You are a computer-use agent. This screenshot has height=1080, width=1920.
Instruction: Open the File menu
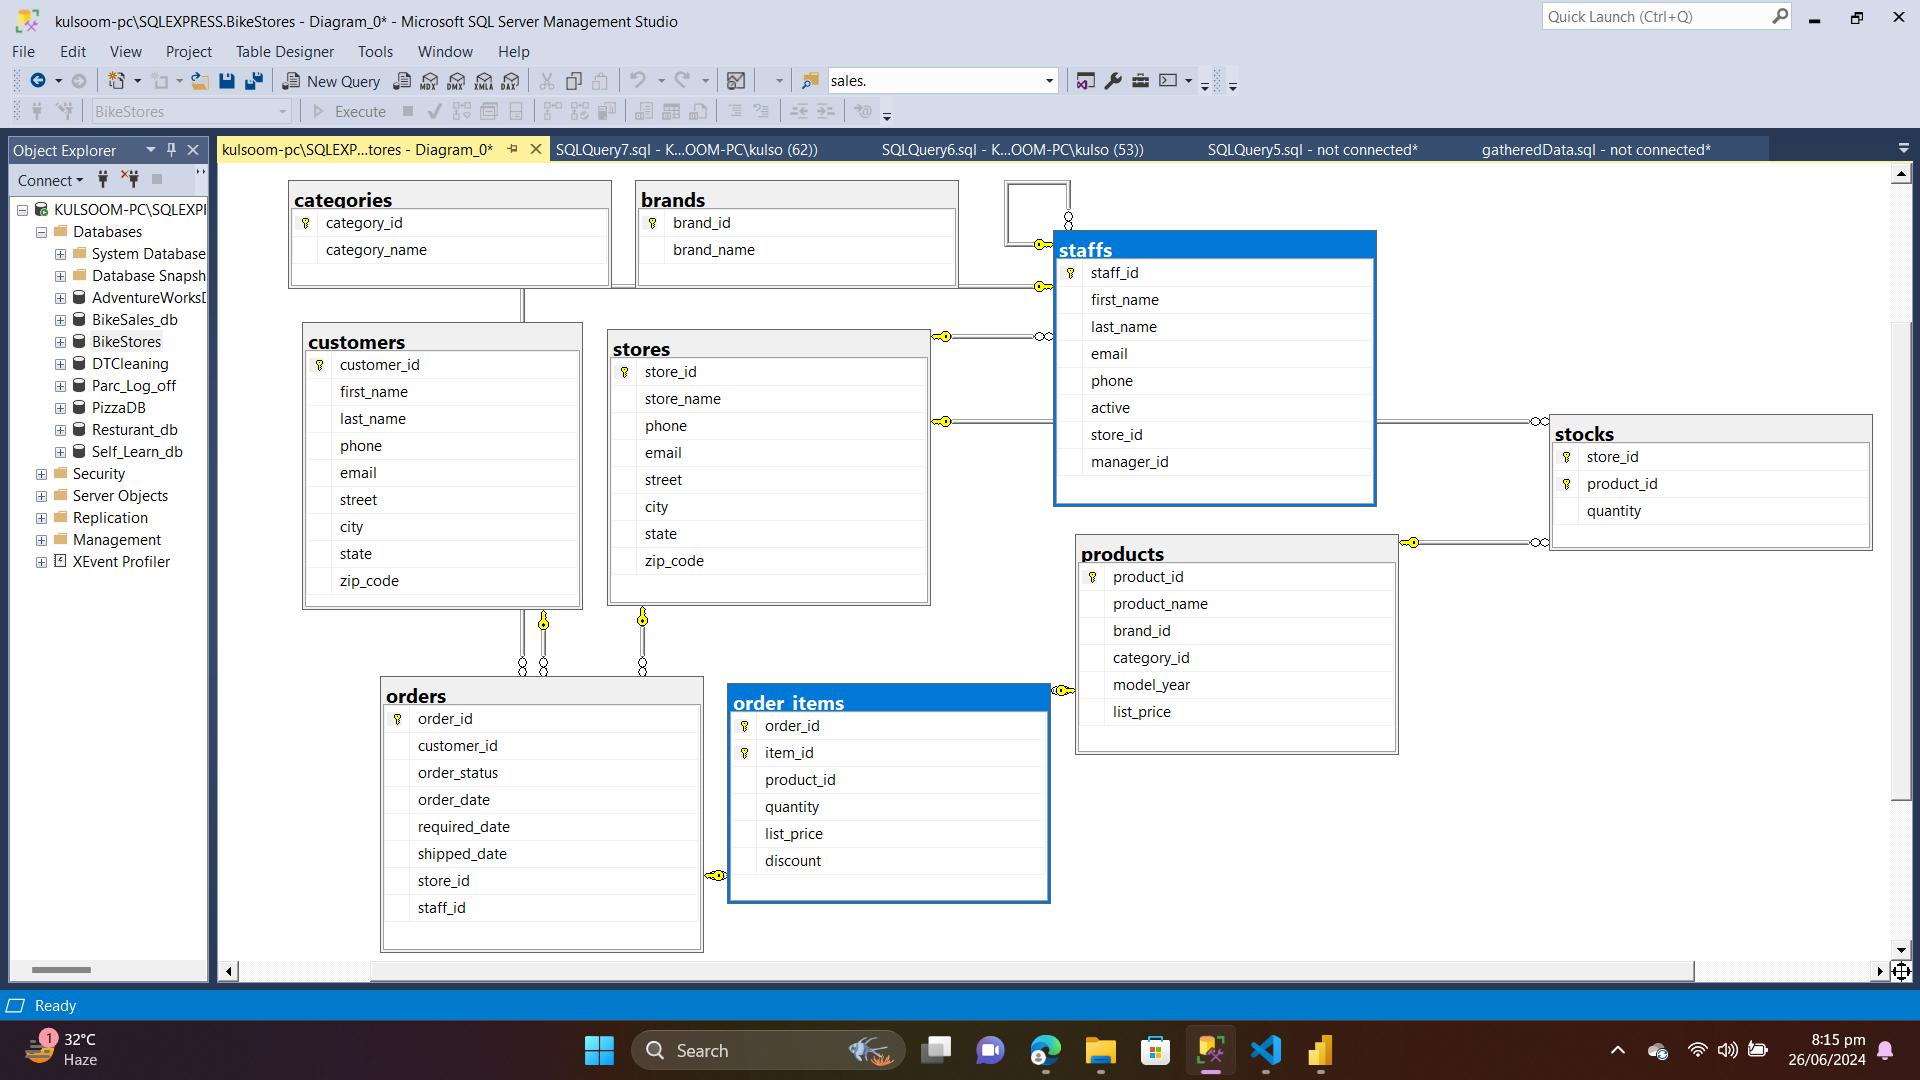point(23,51)
